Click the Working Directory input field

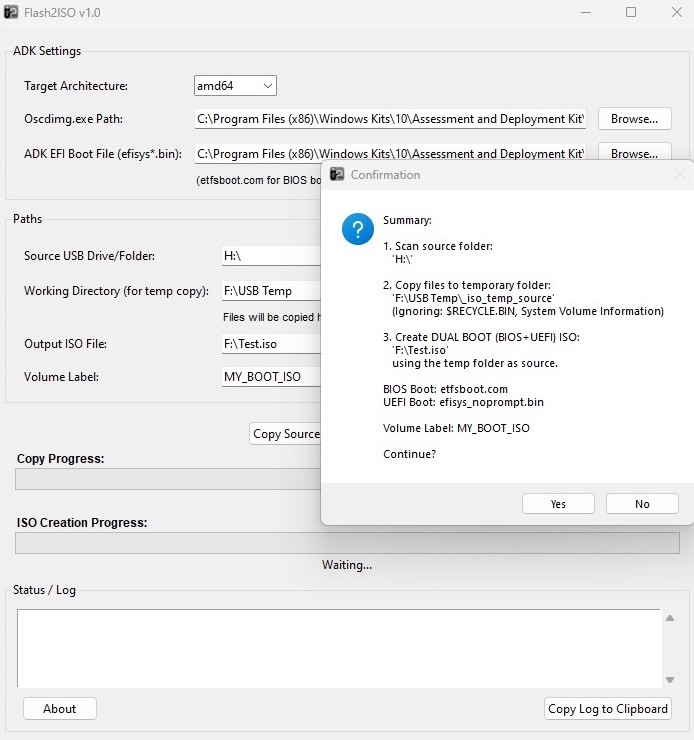coord(270,291)
